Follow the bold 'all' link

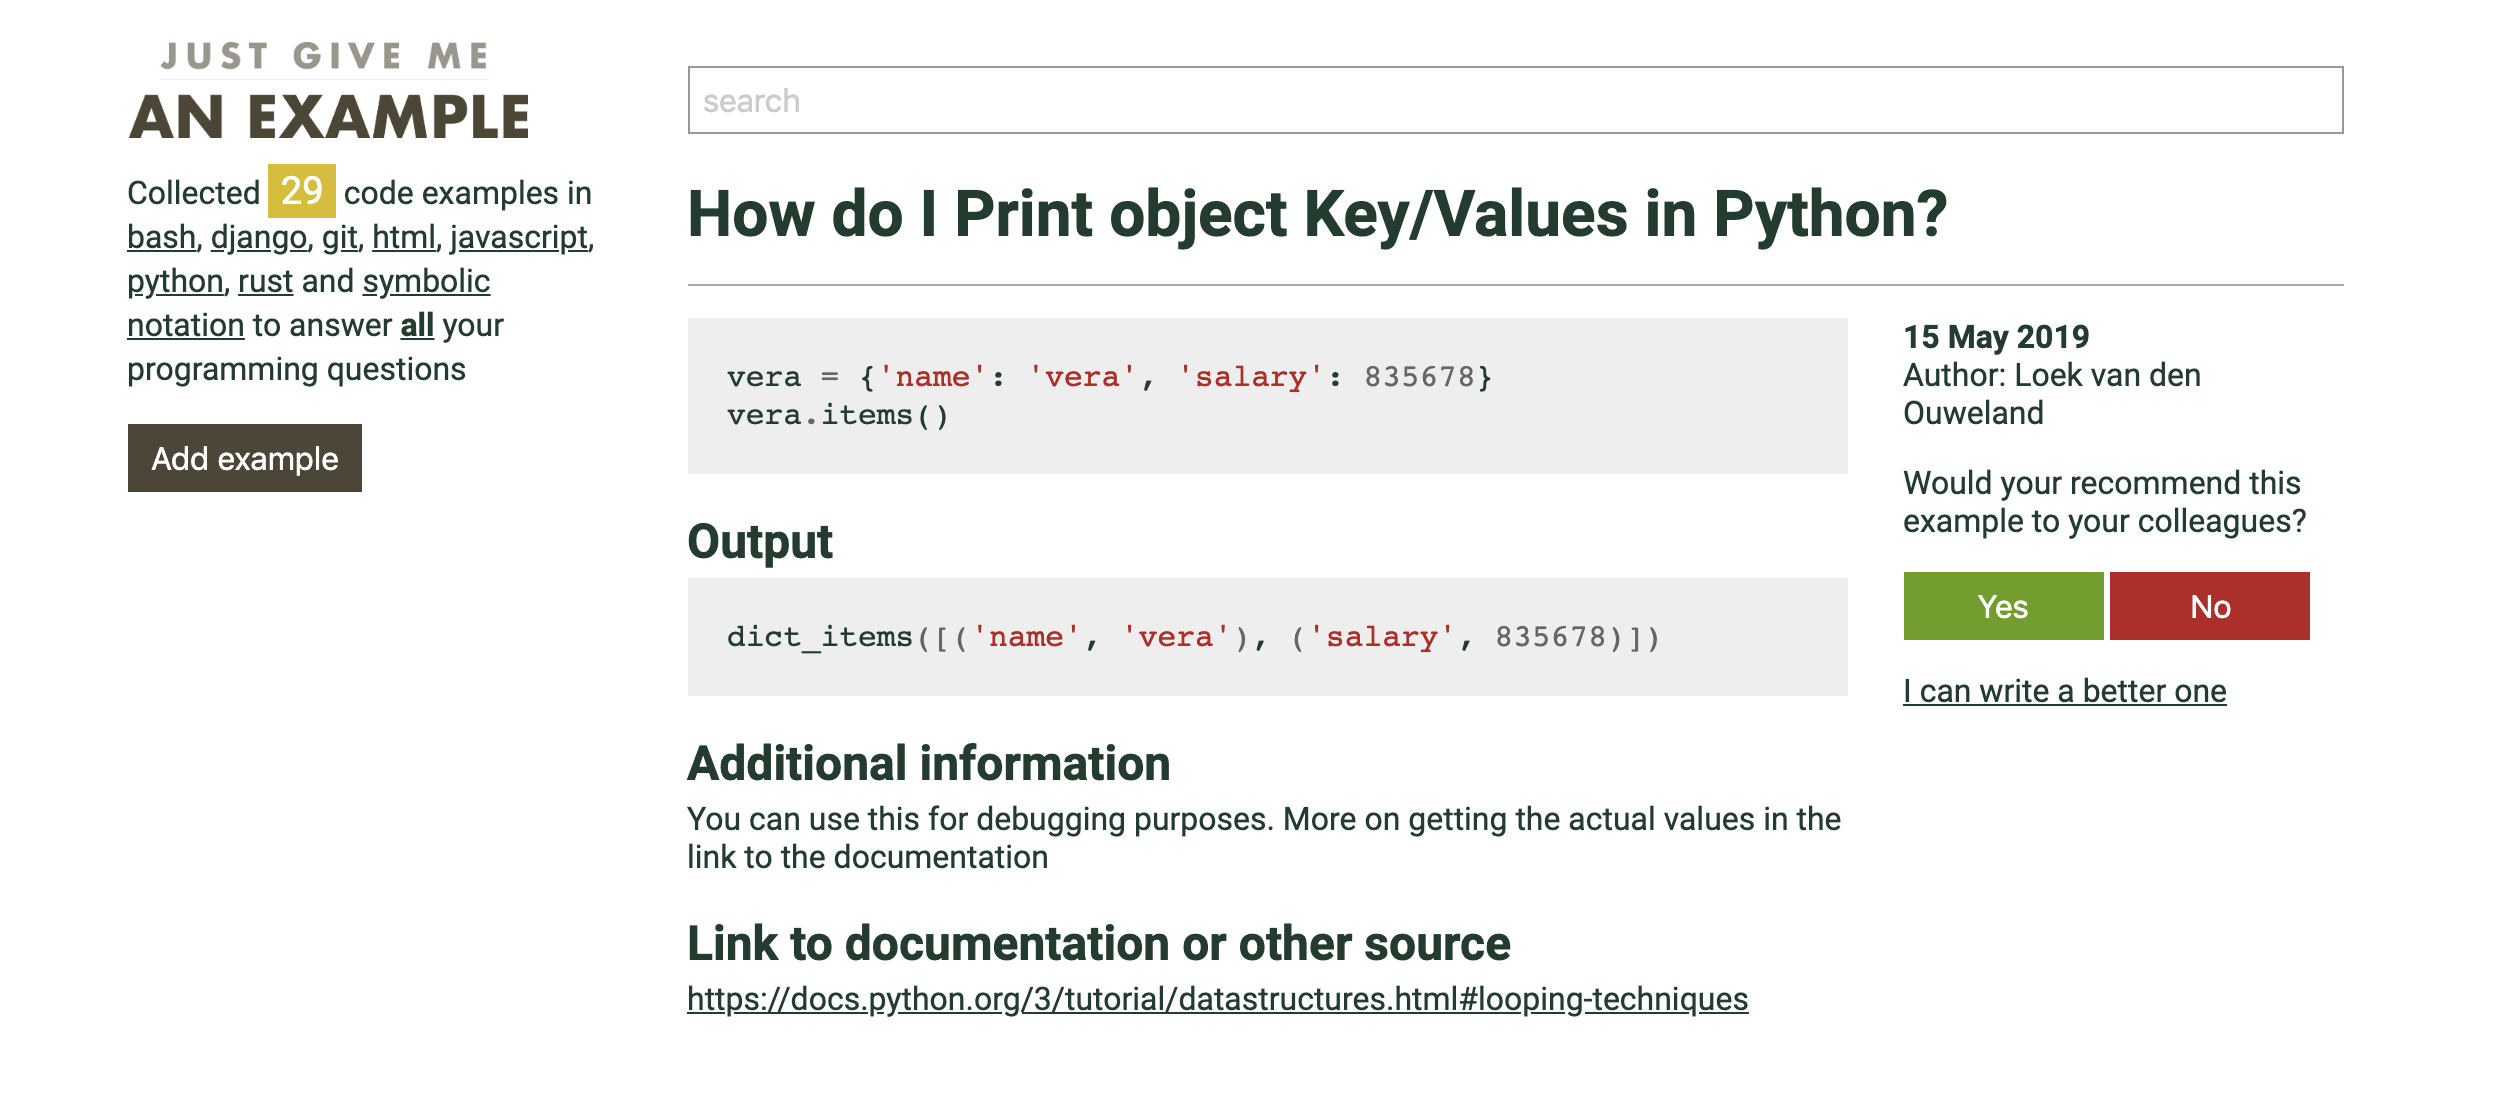pos(417,325)
